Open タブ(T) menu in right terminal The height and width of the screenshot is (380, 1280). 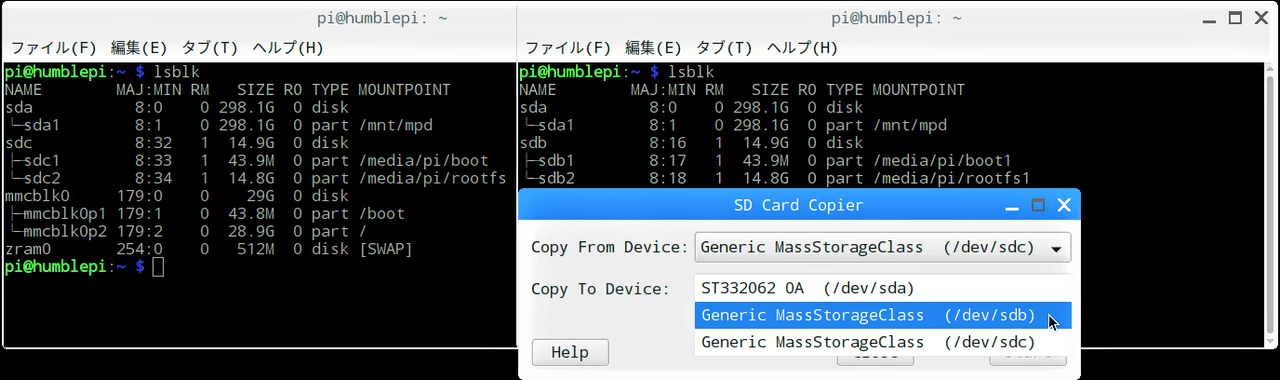point(723,48)
